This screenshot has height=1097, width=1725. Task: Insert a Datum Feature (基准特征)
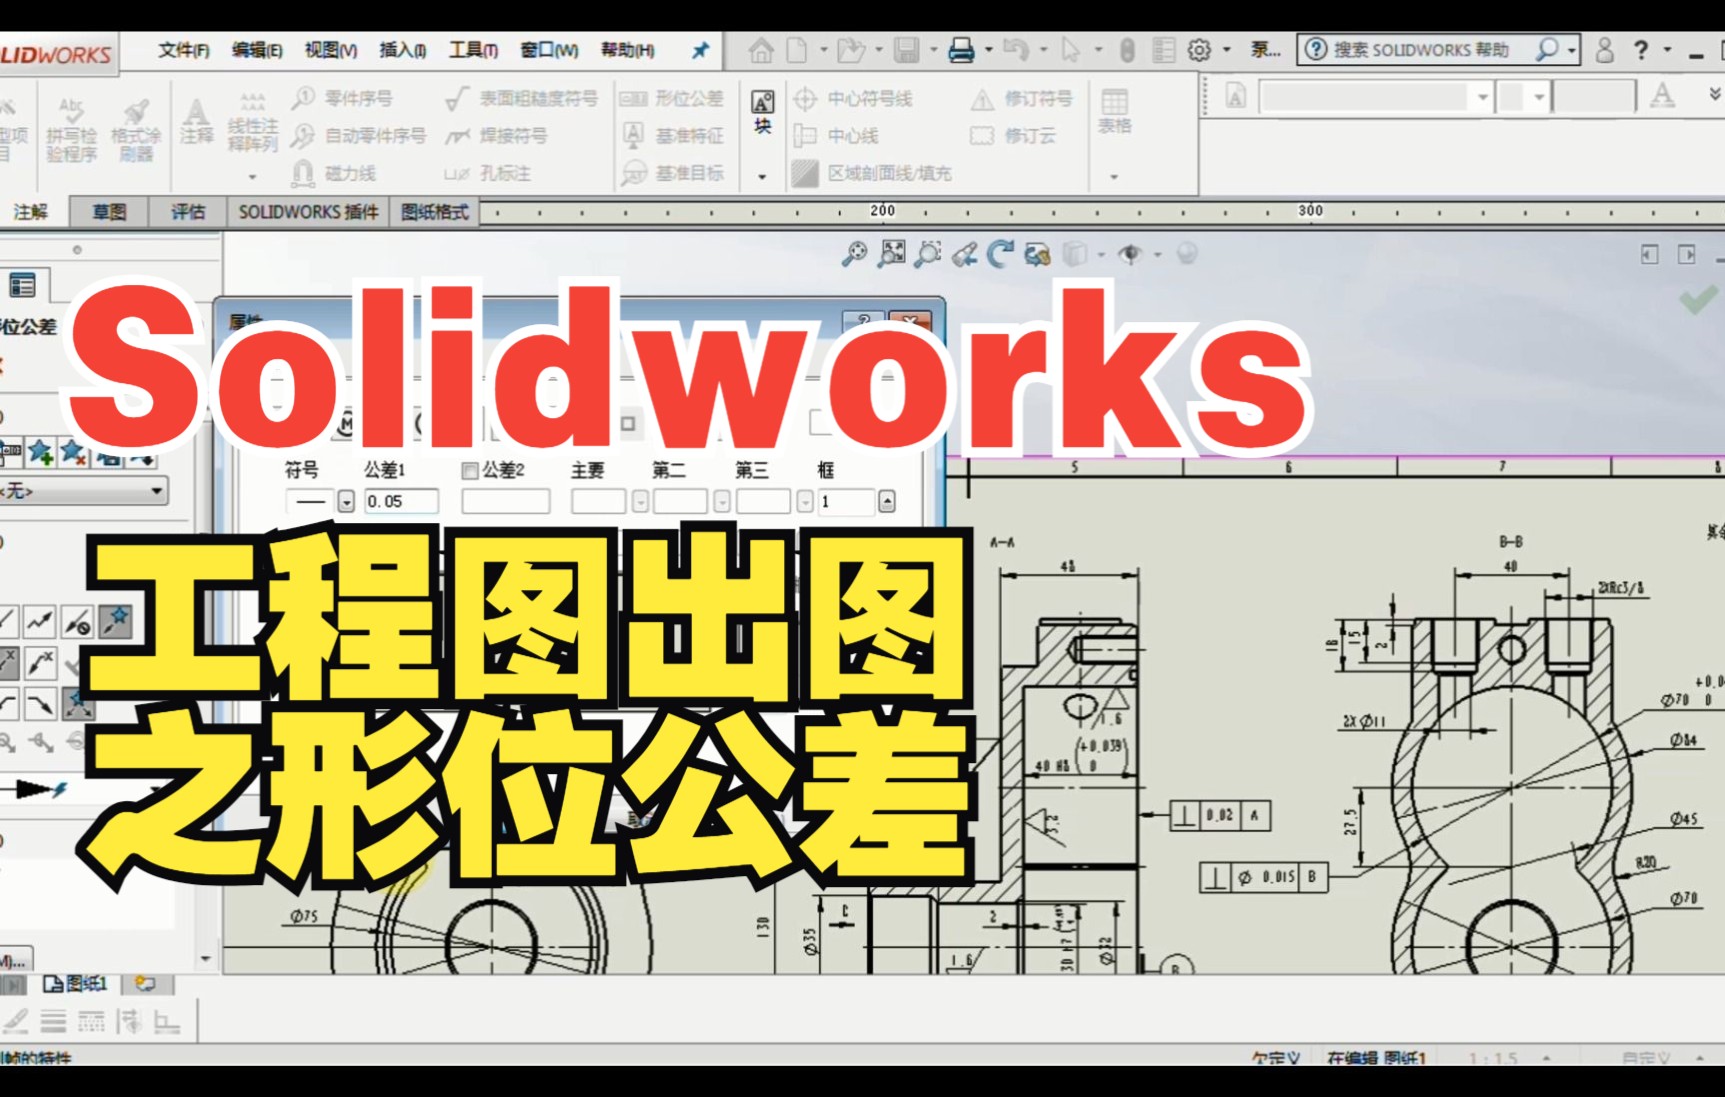click(672, 135)
